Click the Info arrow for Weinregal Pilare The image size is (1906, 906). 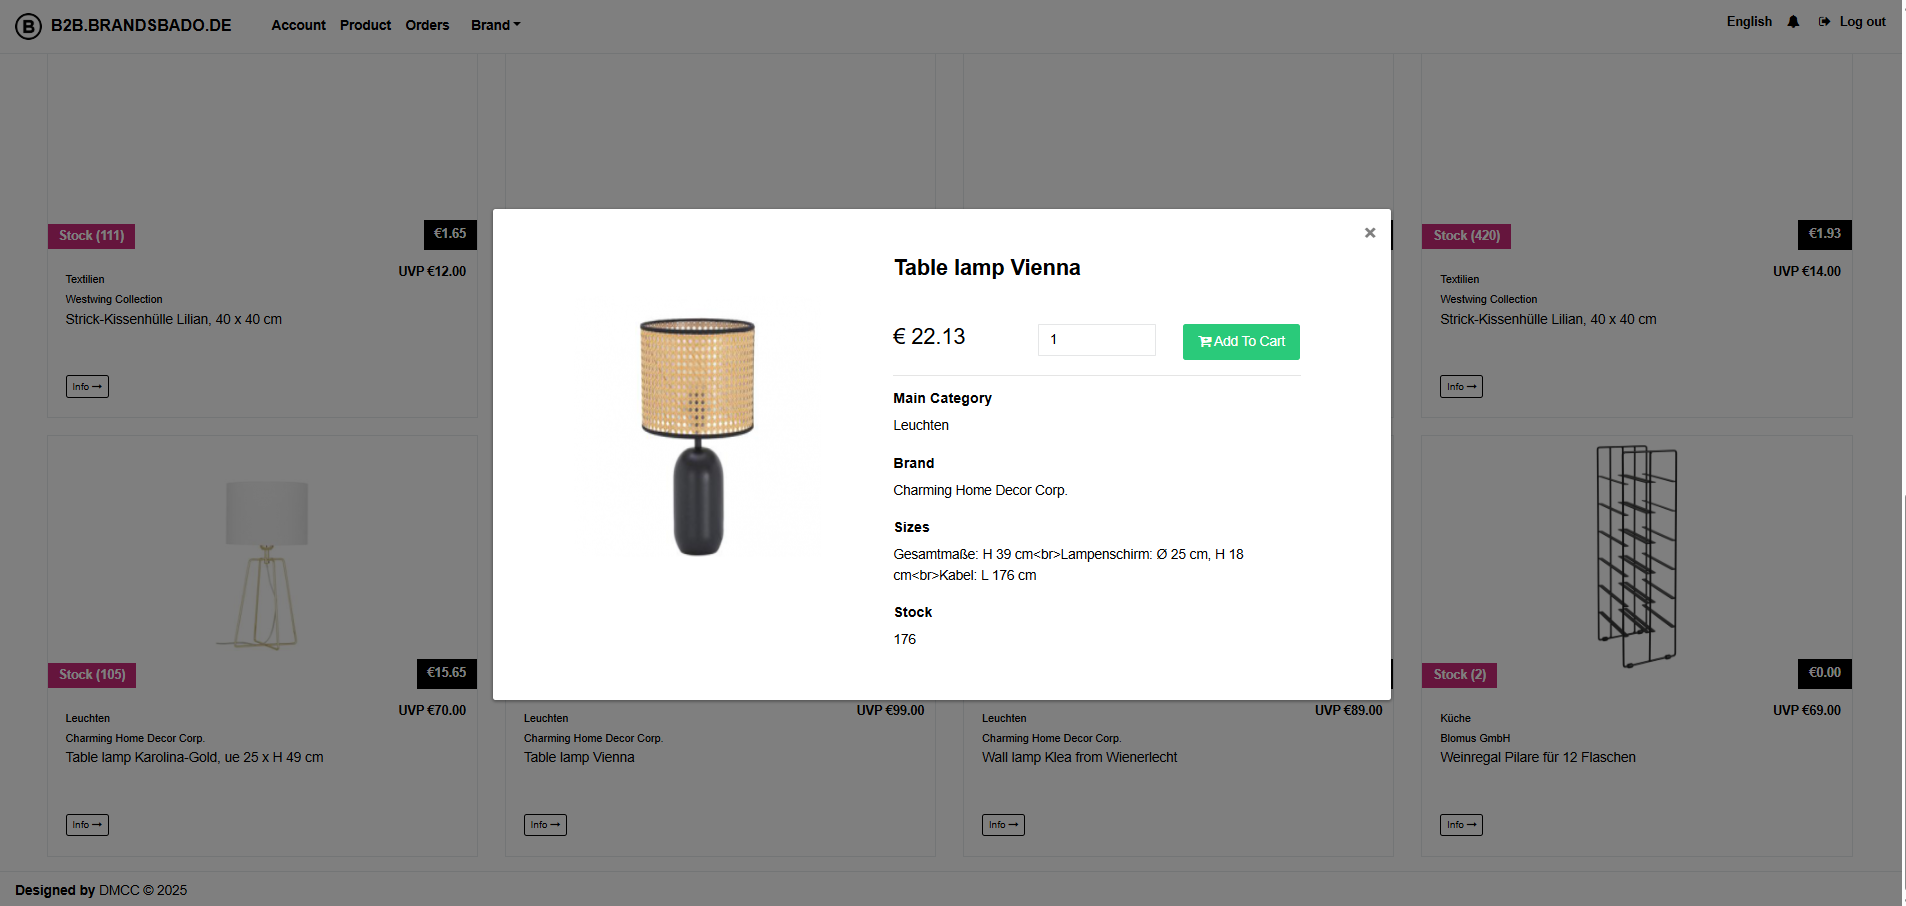pyautogui.click(x=1461, y=824)
